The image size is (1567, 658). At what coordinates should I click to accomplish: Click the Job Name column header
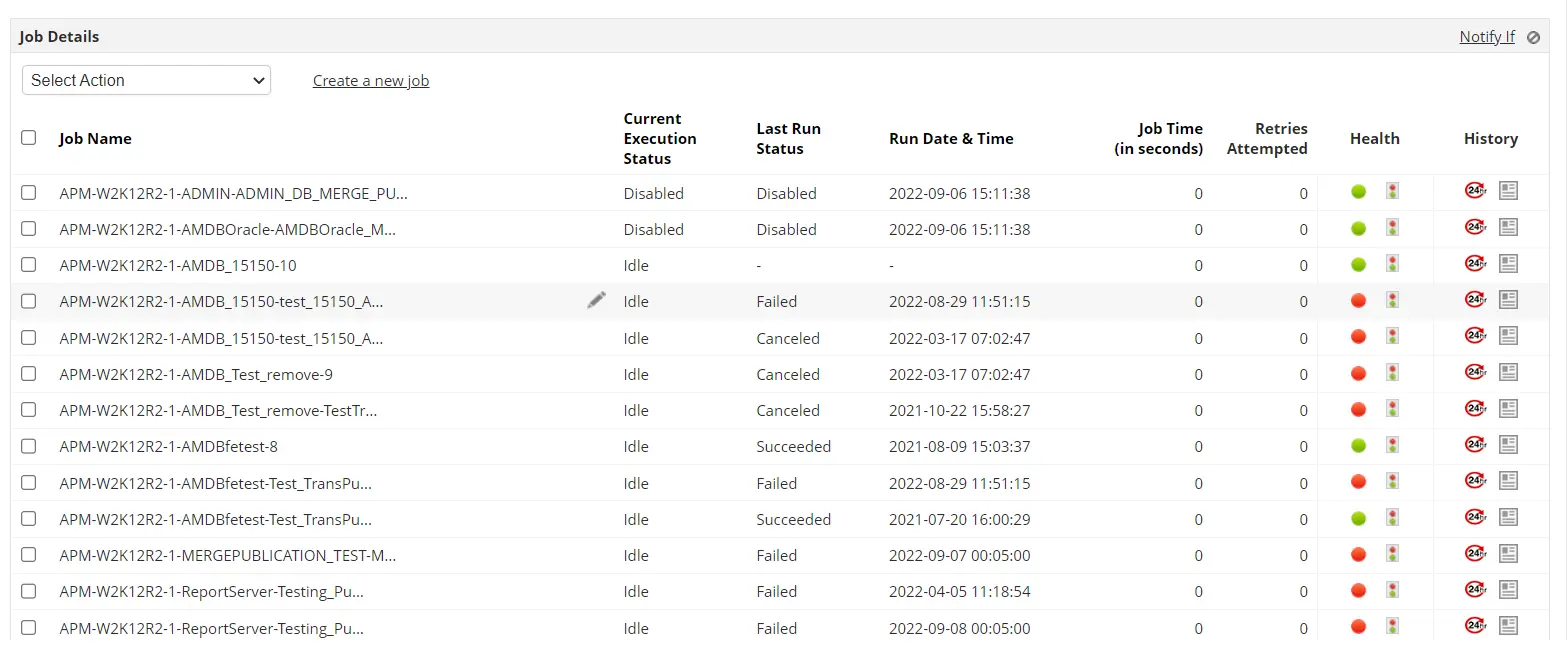(95, 139)
